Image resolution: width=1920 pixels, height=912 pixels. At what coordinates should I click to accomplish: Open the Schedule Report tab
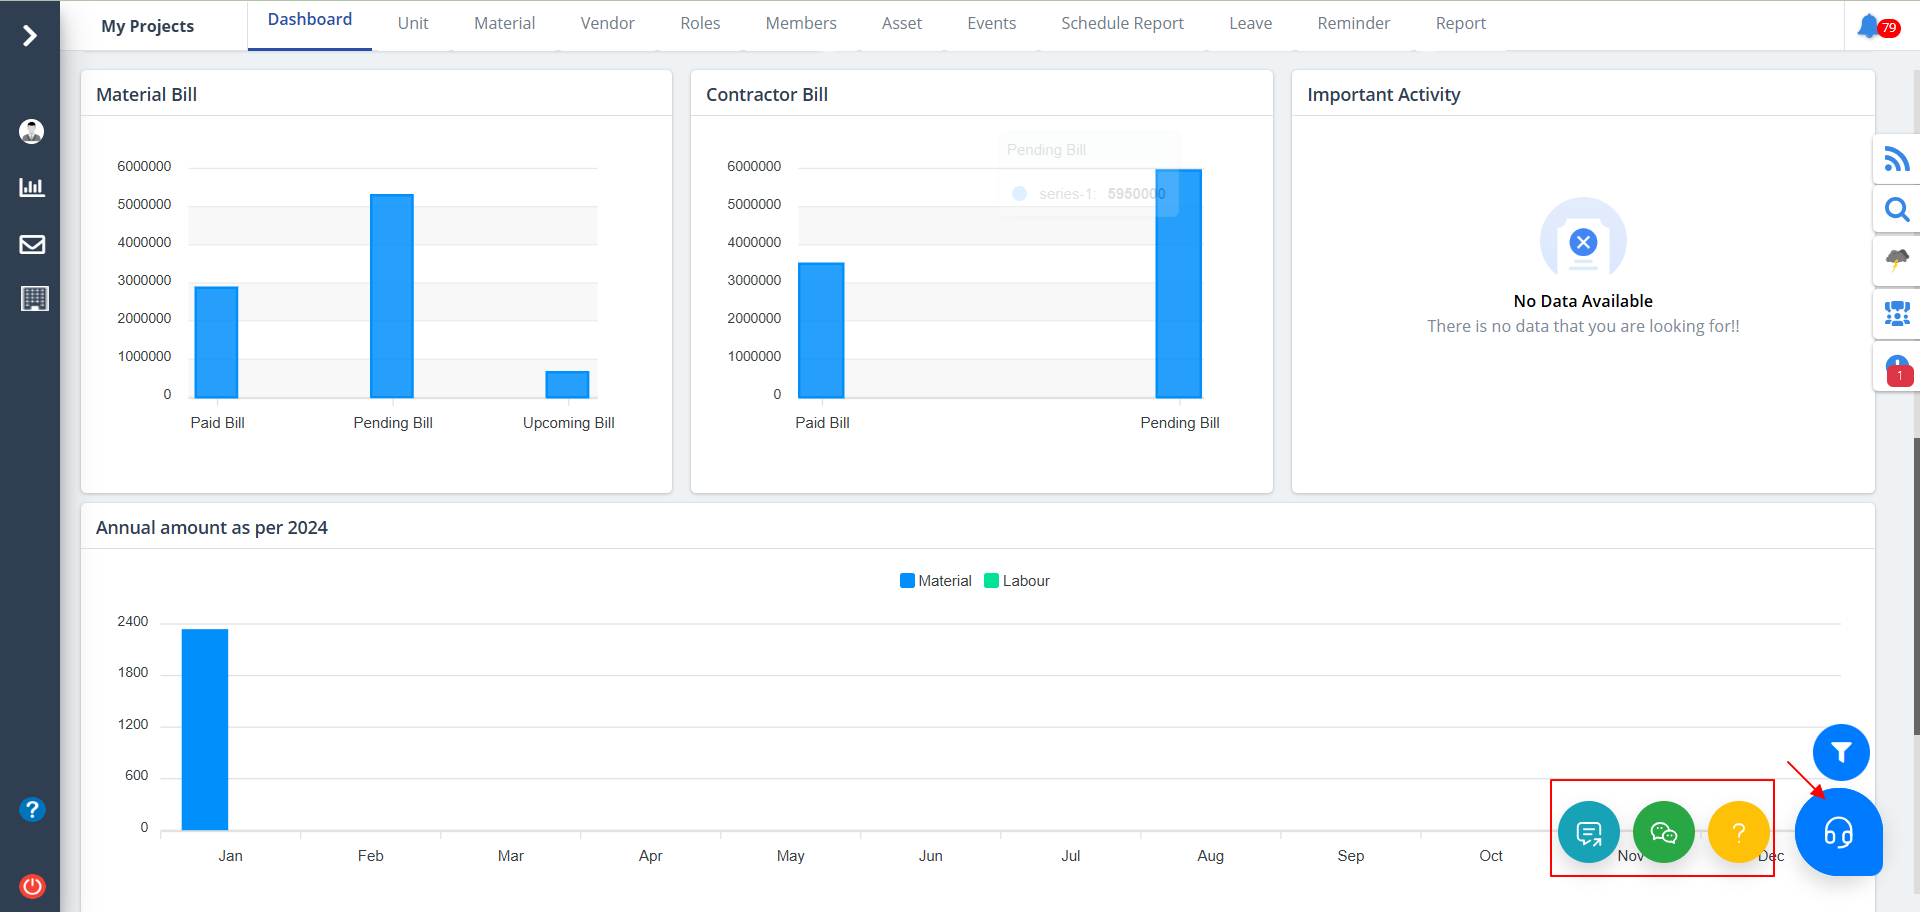(x=1122, y=24)
